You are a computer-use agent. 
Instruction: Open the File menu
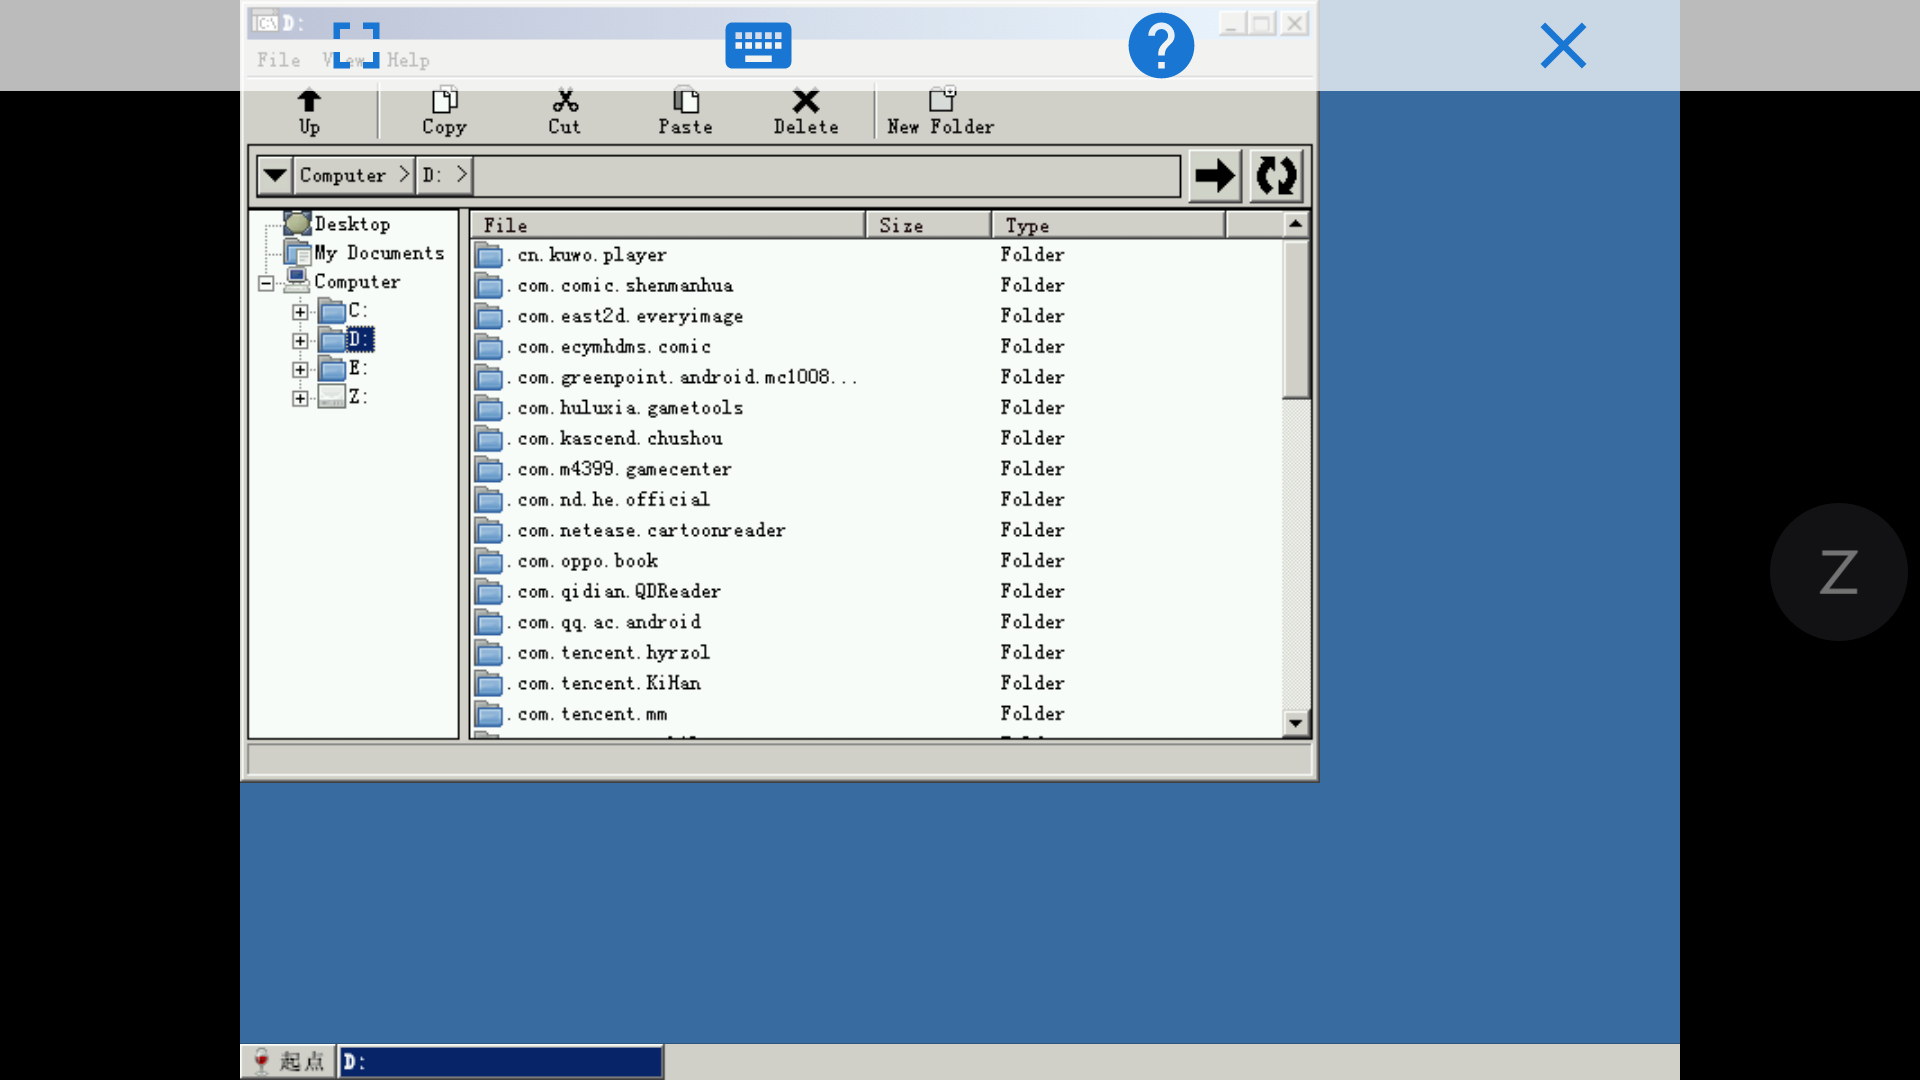pyautogui.click(x=278, y=60)
